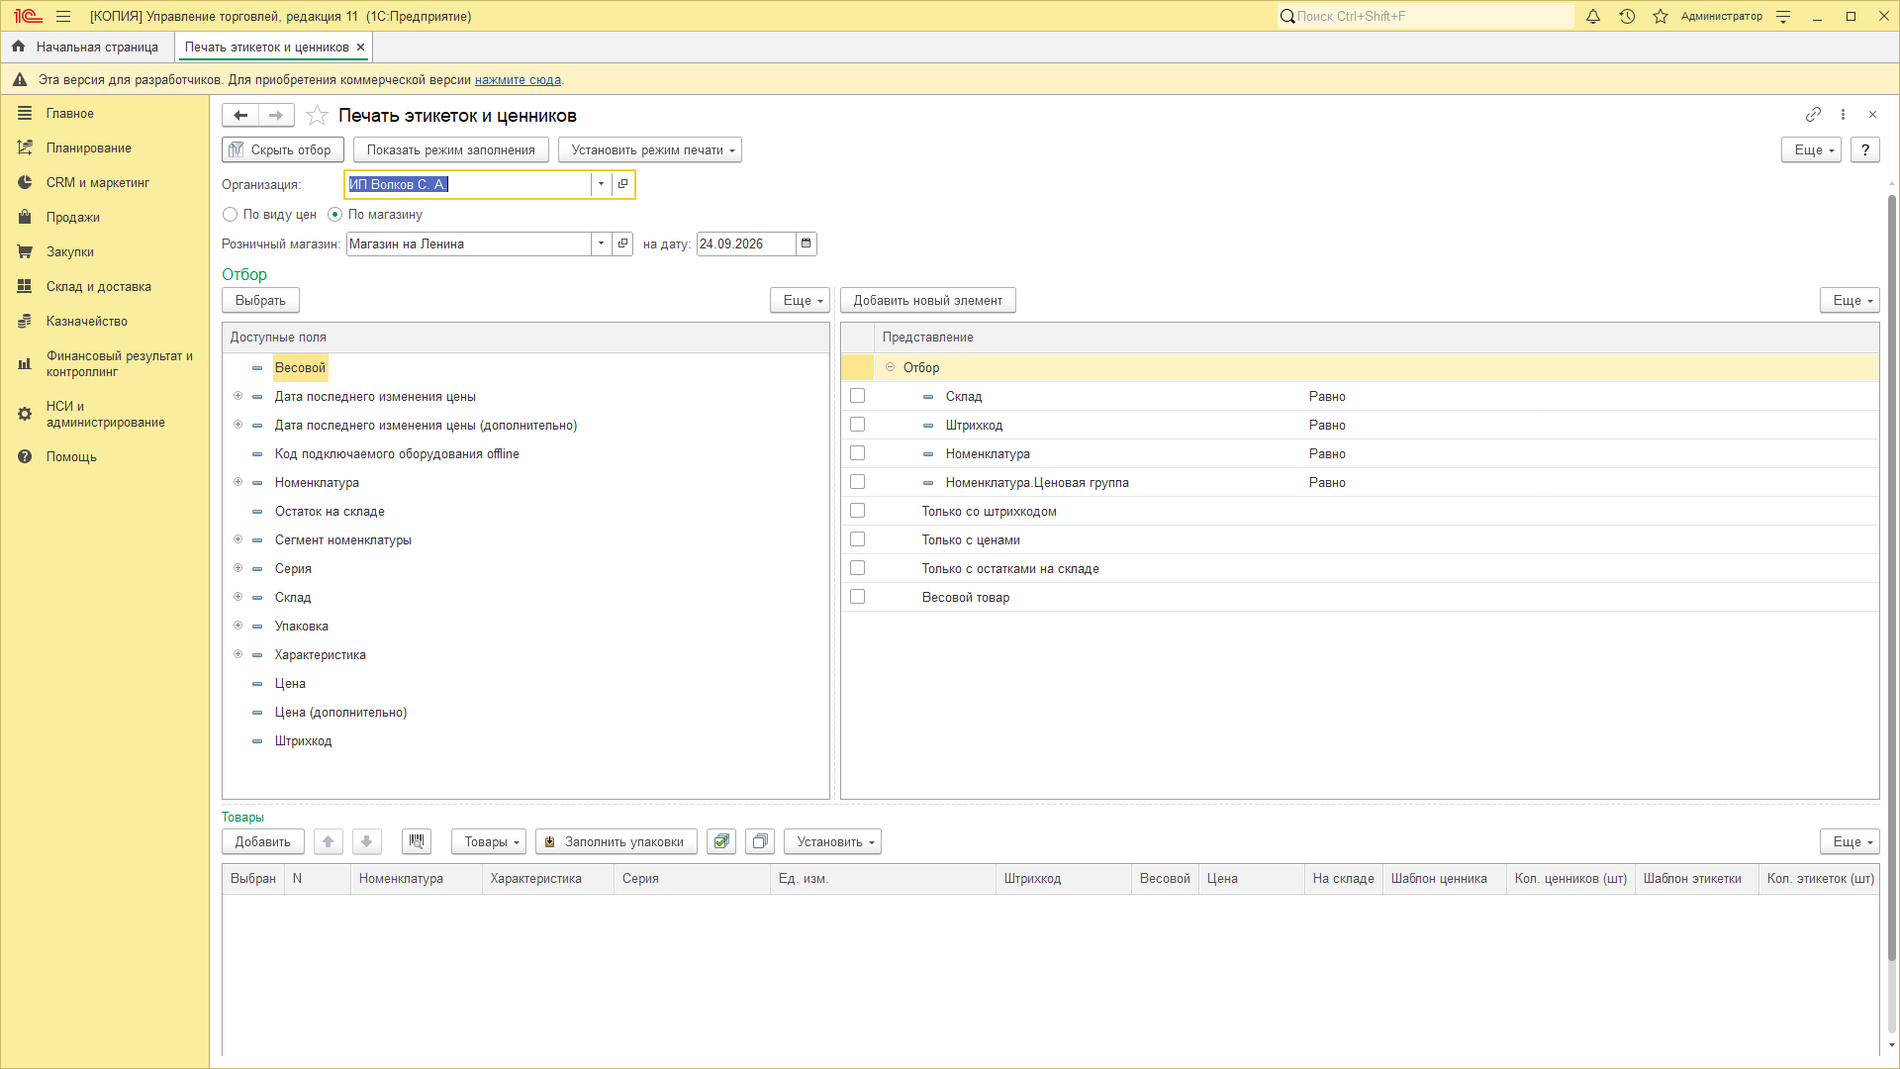Copy link to this form icon
Image resolution: width=1900 pixels, height=1069 pixels.
point(1813,115)
